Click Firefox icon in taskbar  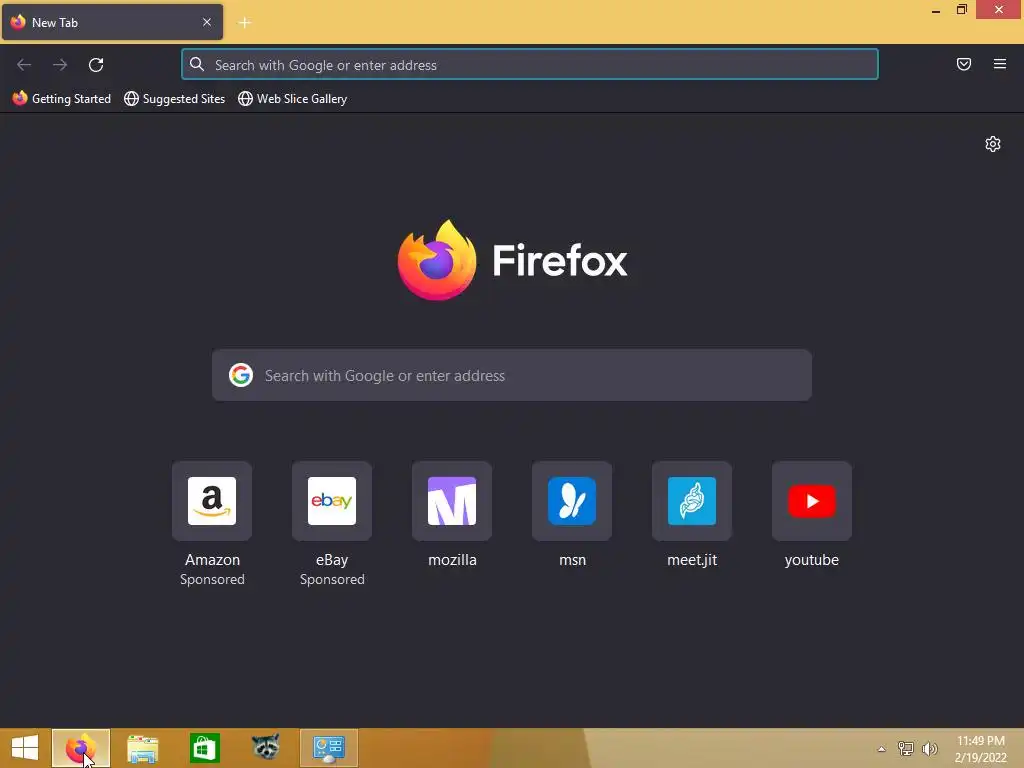click(x=81, y=748)
